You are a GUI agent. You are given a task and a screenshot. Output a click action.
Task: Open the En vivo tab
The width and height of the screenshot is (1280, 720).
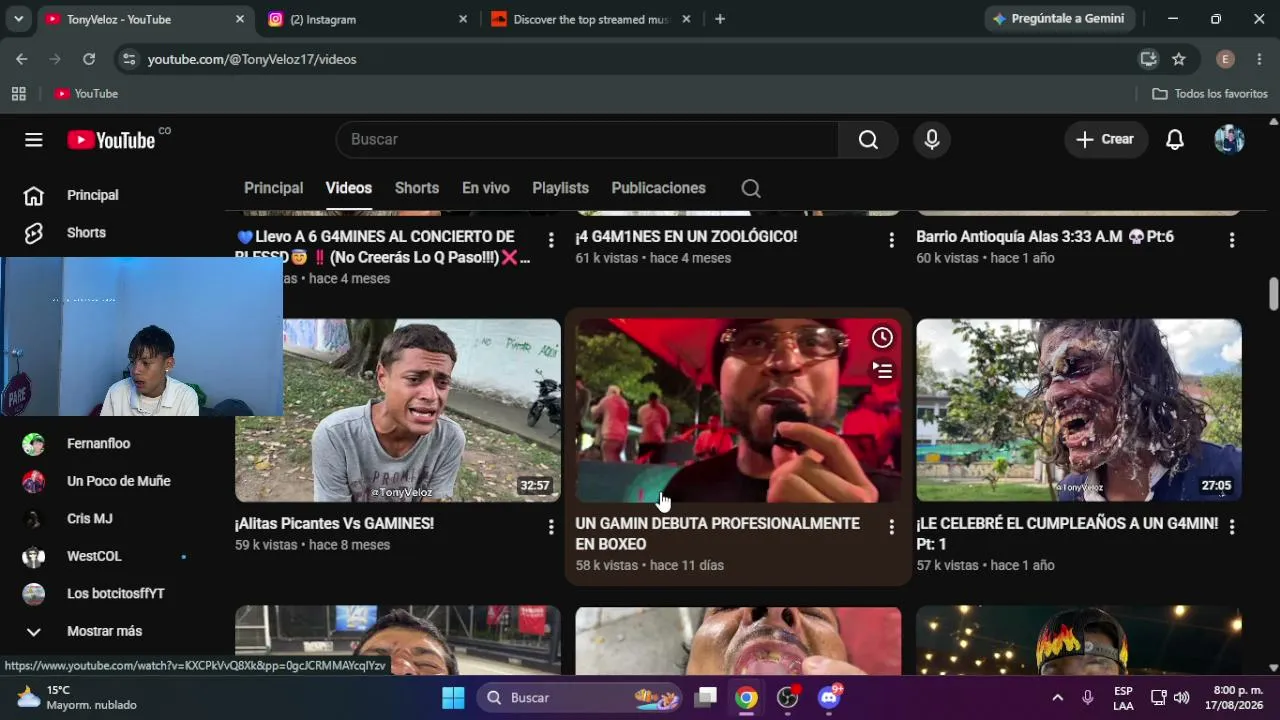click(x=486, y=188)
